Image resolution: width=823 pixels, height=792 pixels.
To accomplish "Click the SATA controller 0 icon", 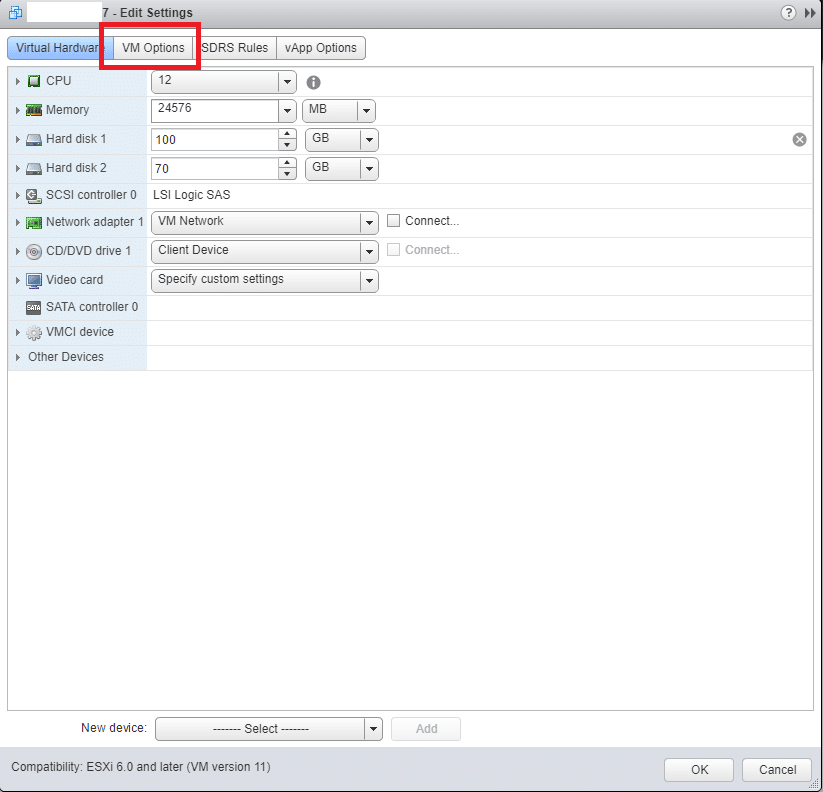I will 34,308.
